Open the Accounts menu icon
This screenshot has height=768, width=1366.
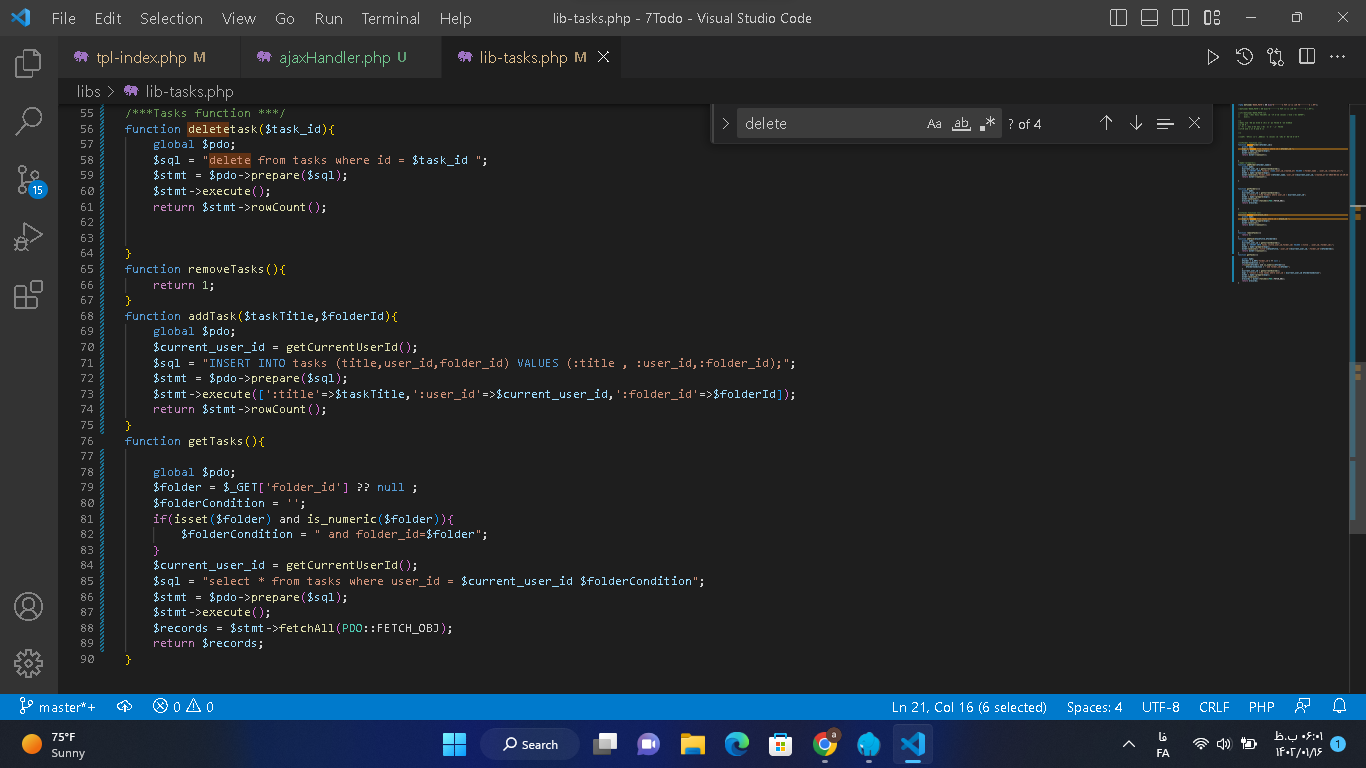[28, 606]
